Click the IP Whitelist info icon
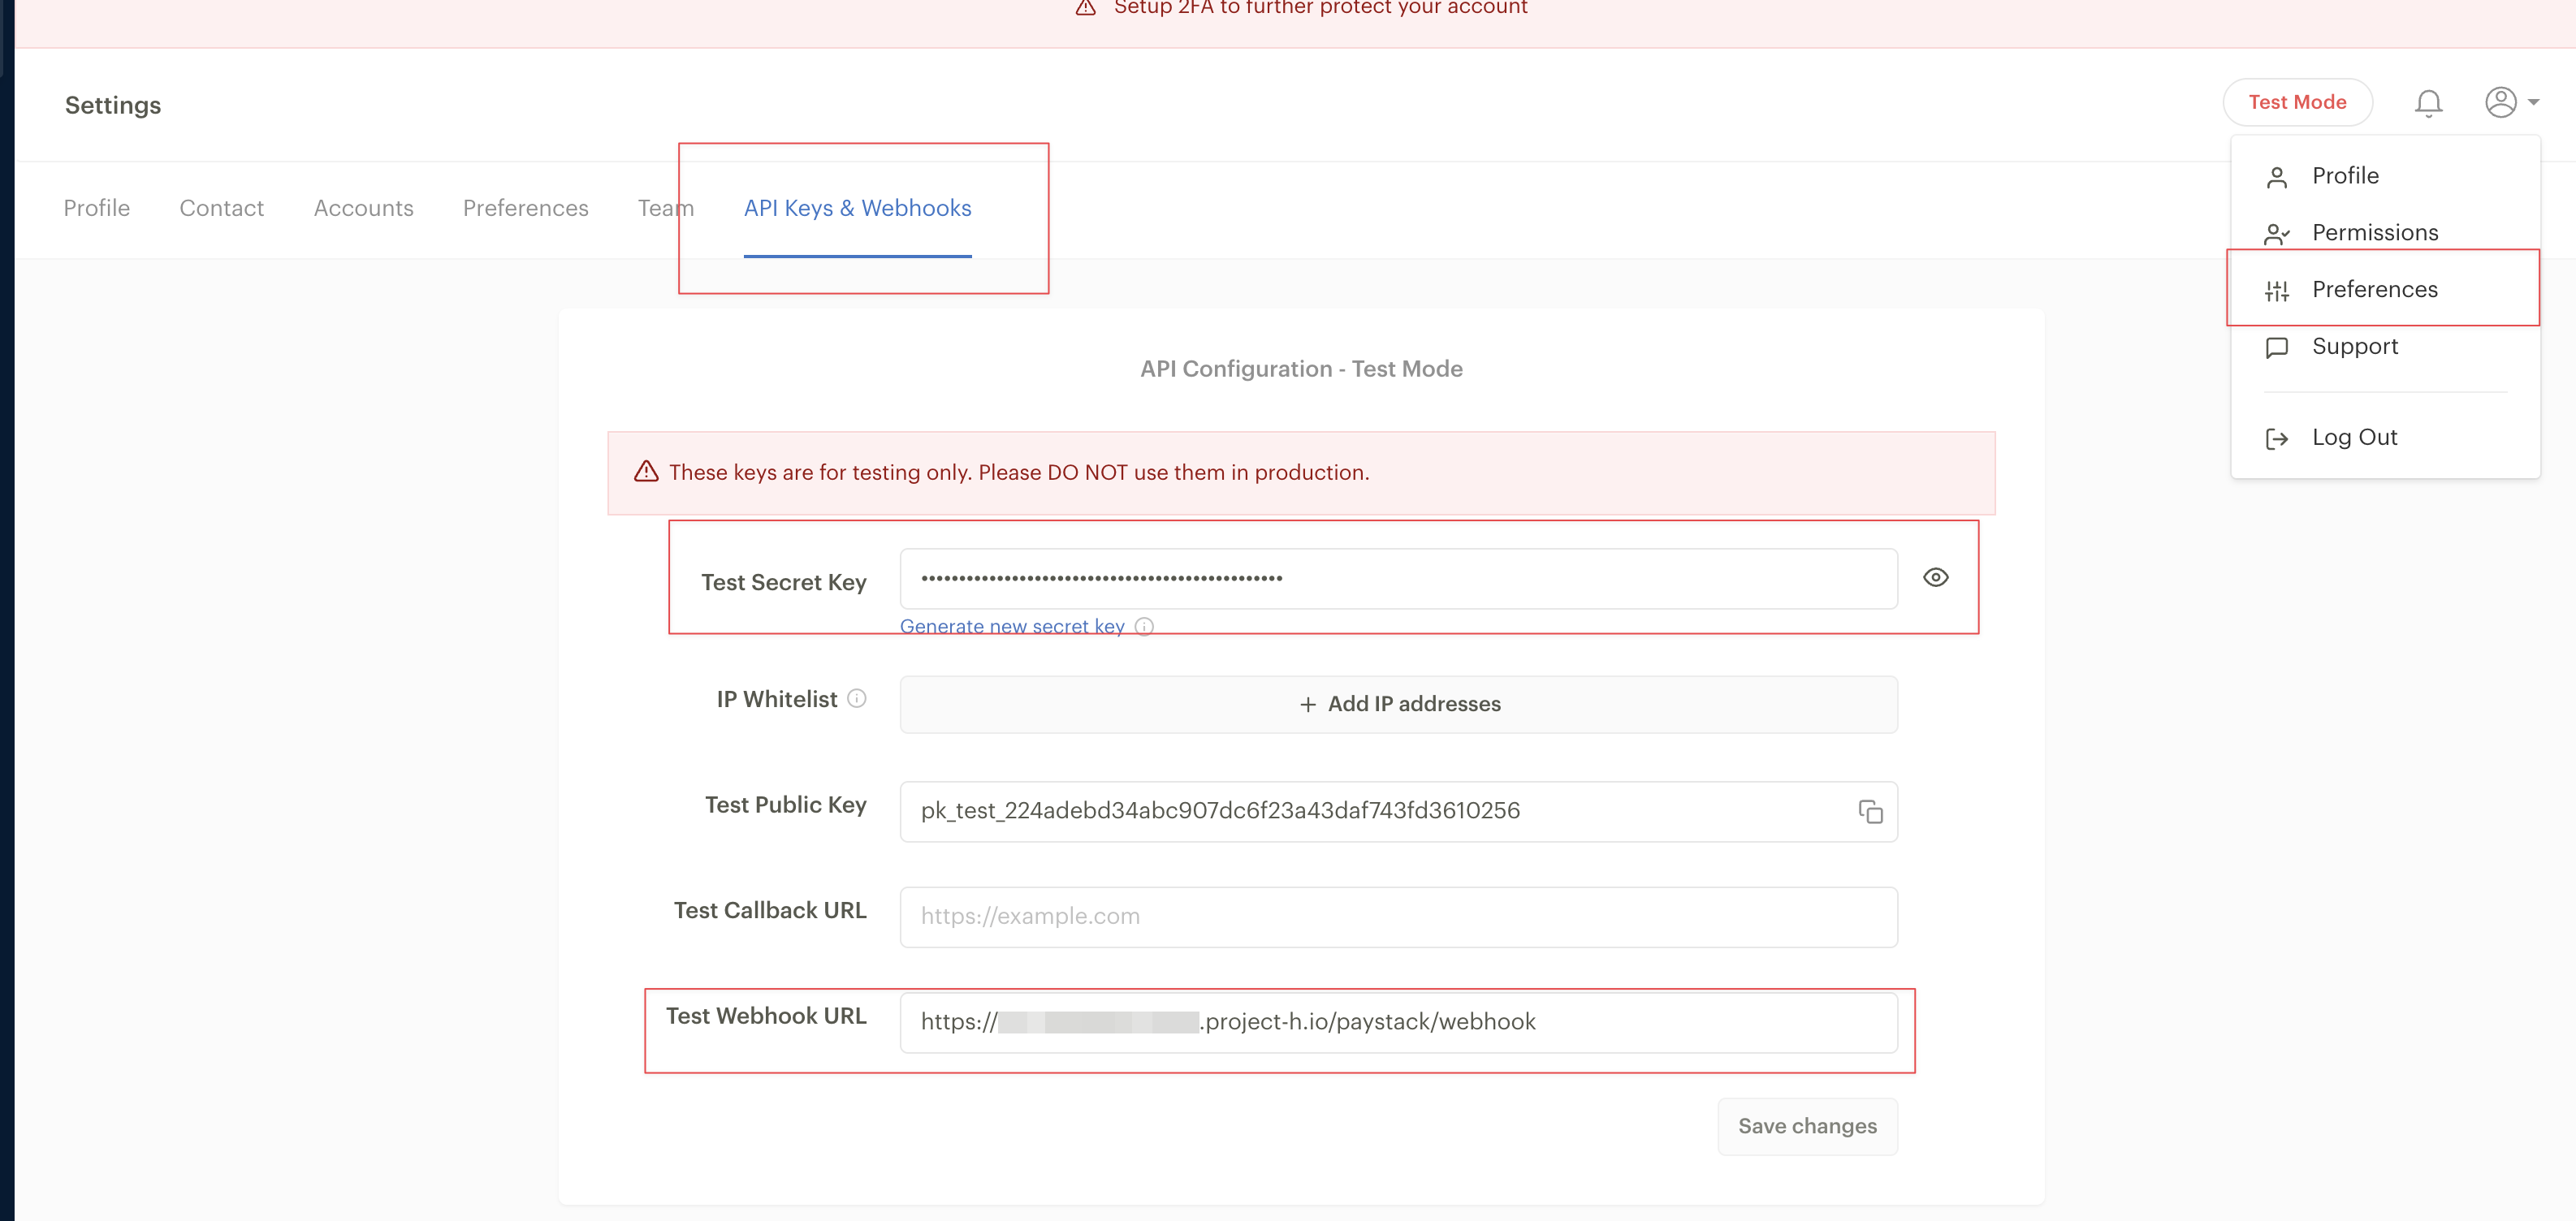This screenshot has width=2576, height=1221. (x=857, y=699)
